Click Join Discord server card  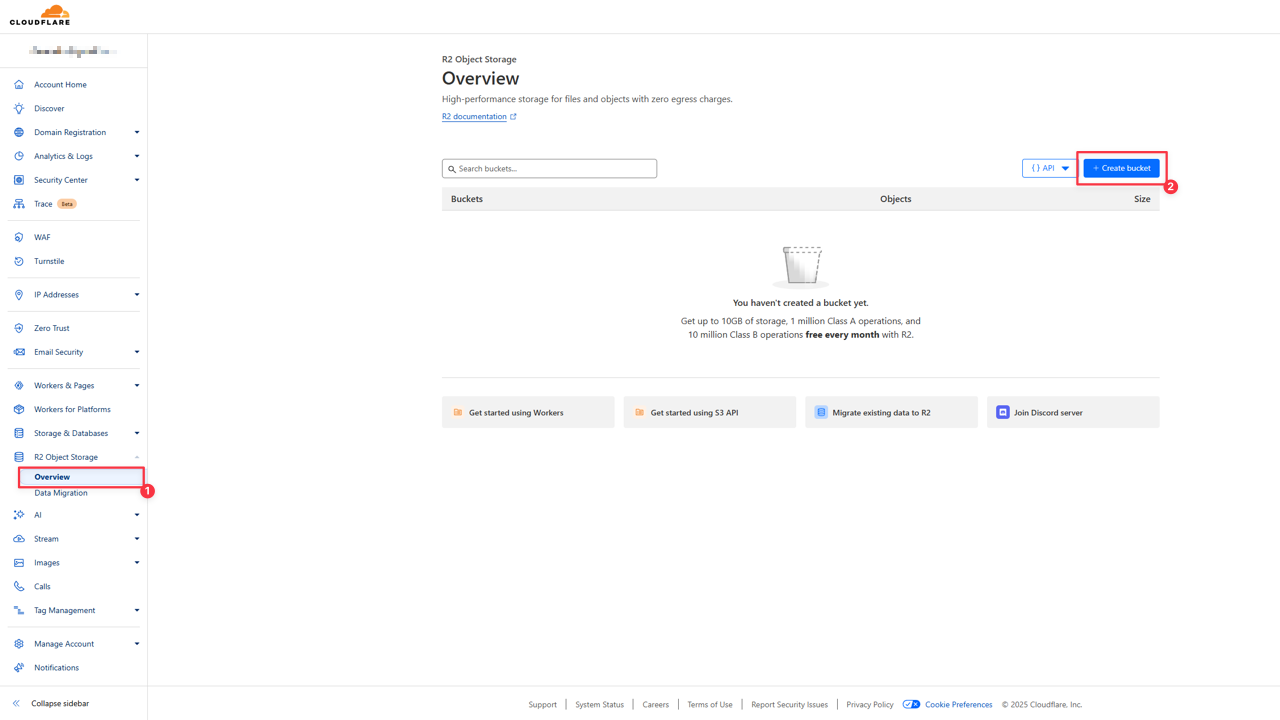pyautogui.click(x=1072, y=412)
